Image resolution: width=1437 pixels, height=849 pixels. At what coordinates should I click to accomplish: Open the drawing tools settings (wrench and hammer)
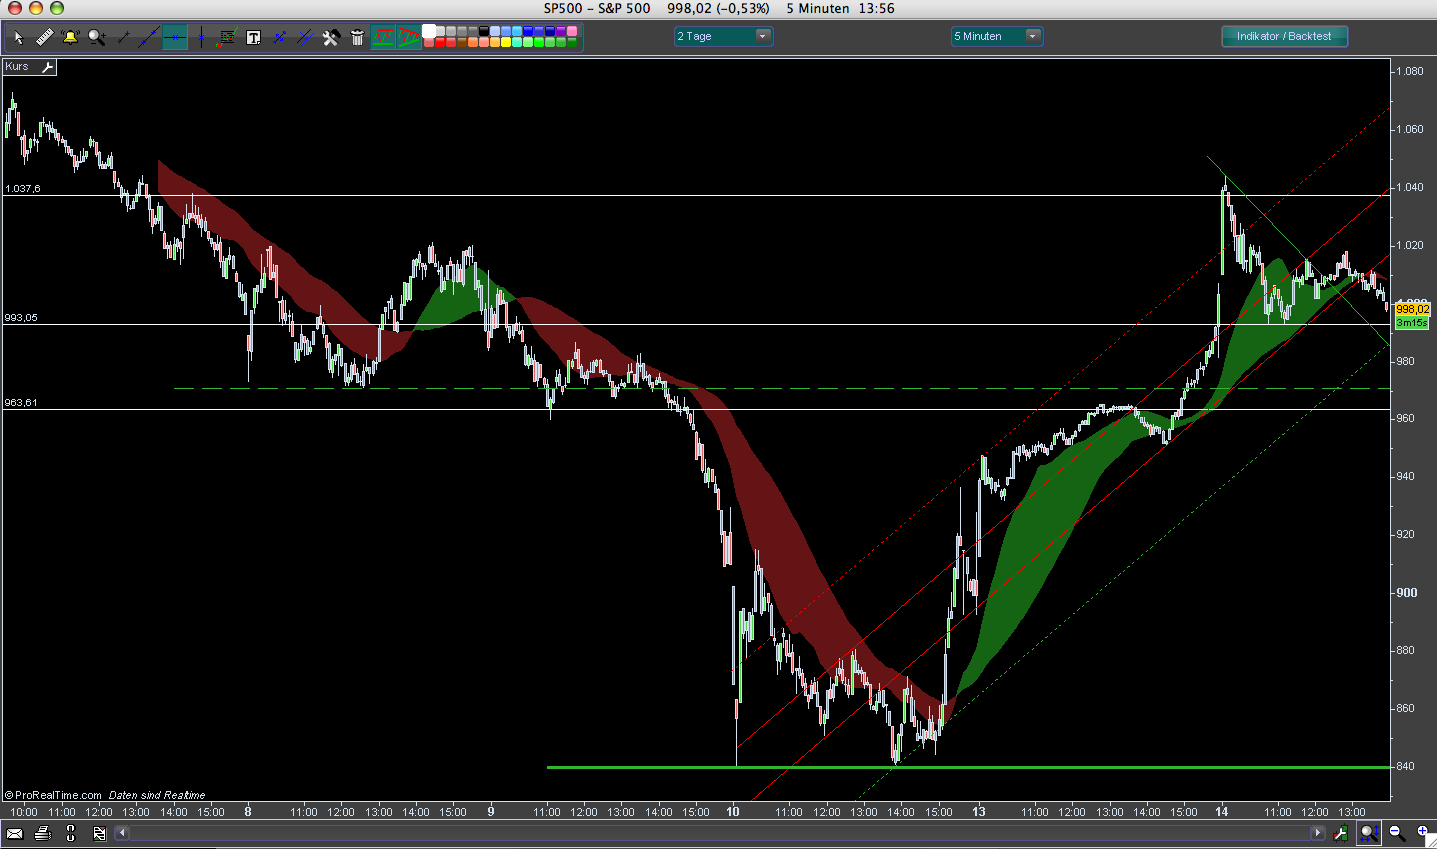point(331,38)
